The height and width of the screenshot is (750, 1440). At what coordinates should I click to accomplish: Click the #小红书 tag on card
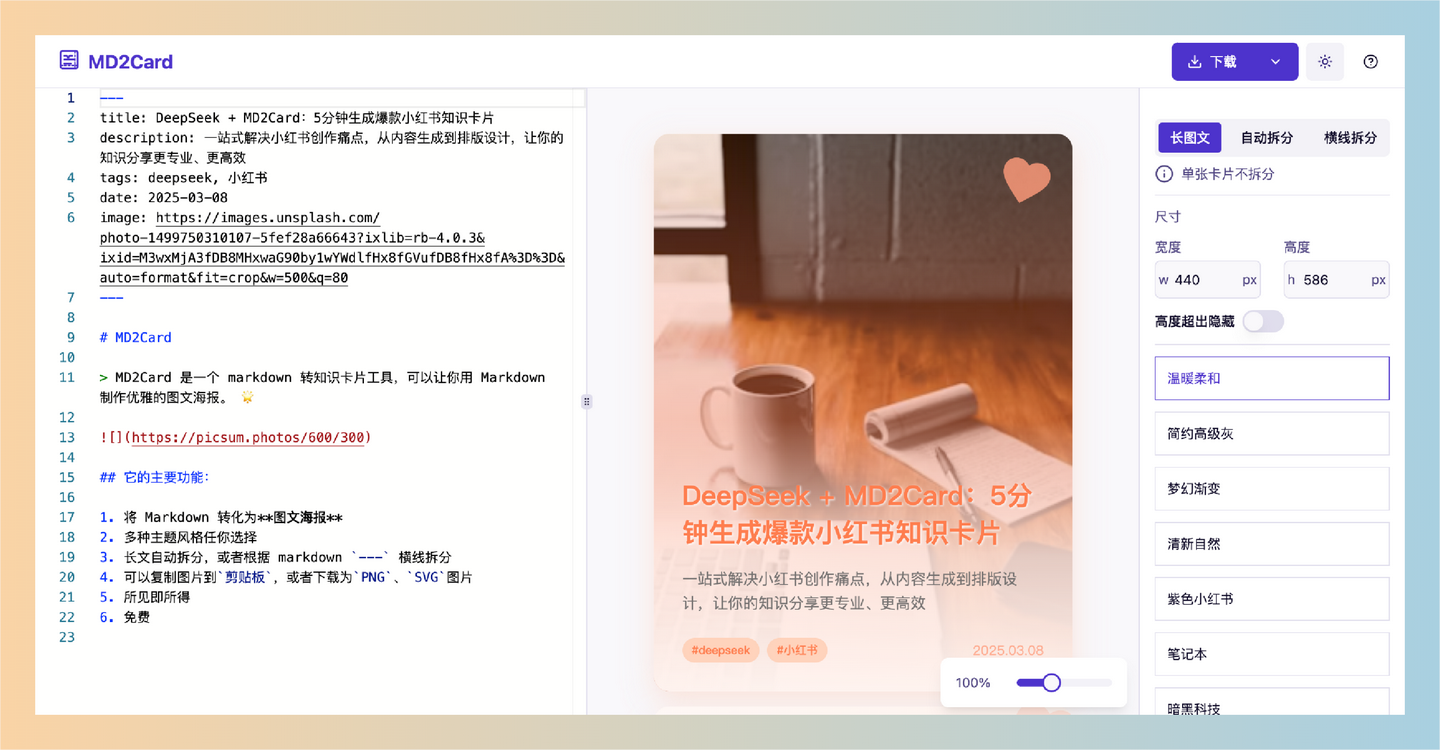click(797, 650)
